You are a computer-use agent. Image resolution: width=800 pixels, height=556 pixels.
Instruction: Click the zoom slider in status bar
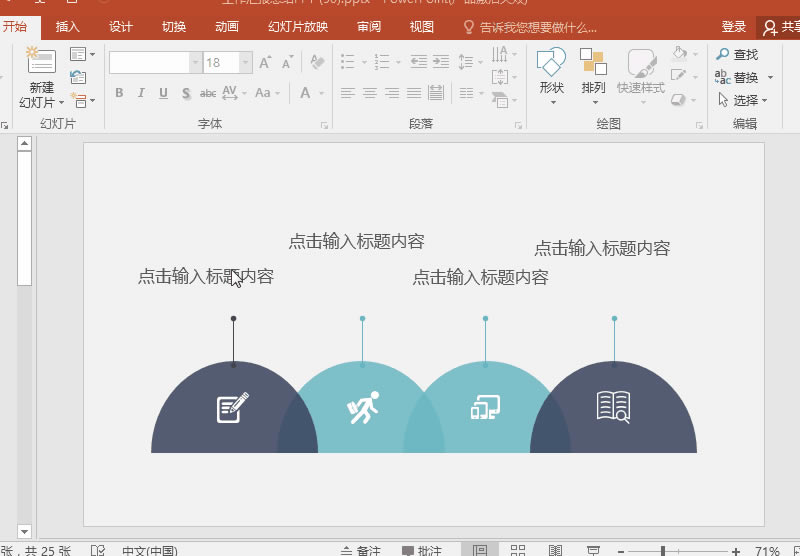click(662, 551)
